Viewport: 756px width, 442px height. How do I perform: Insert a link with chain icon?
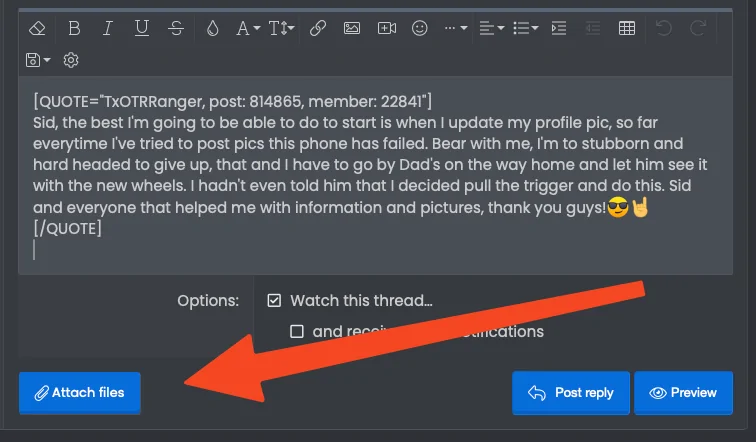[x=318, y=28]
